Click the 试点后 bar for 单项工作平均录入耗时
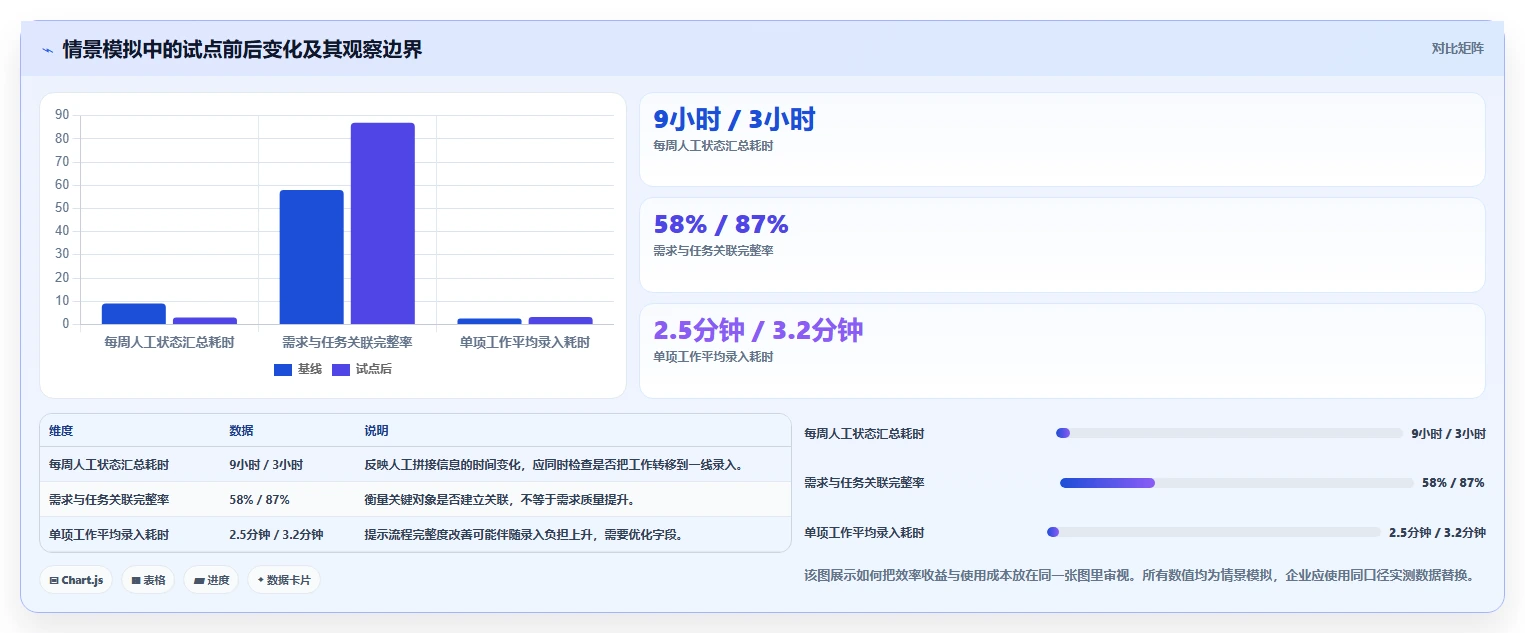Image resolution: width=1525 pixels, height=633 pixels. [x=561, y=321]
